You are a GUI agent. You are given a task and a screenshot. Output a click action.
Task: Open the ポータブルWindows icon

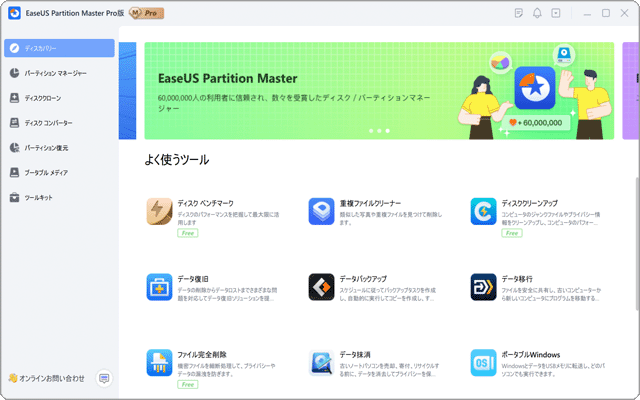point(484,363)
